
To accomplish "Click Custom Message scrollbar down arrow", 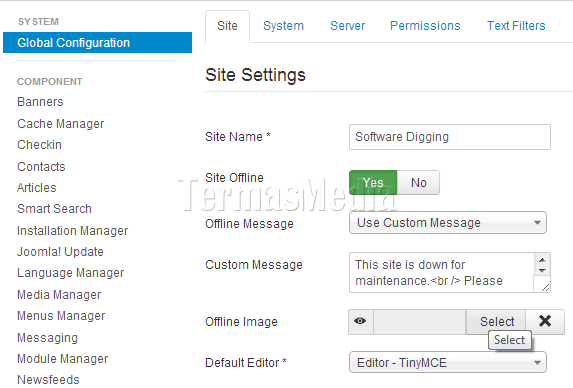I will point(542,271).
